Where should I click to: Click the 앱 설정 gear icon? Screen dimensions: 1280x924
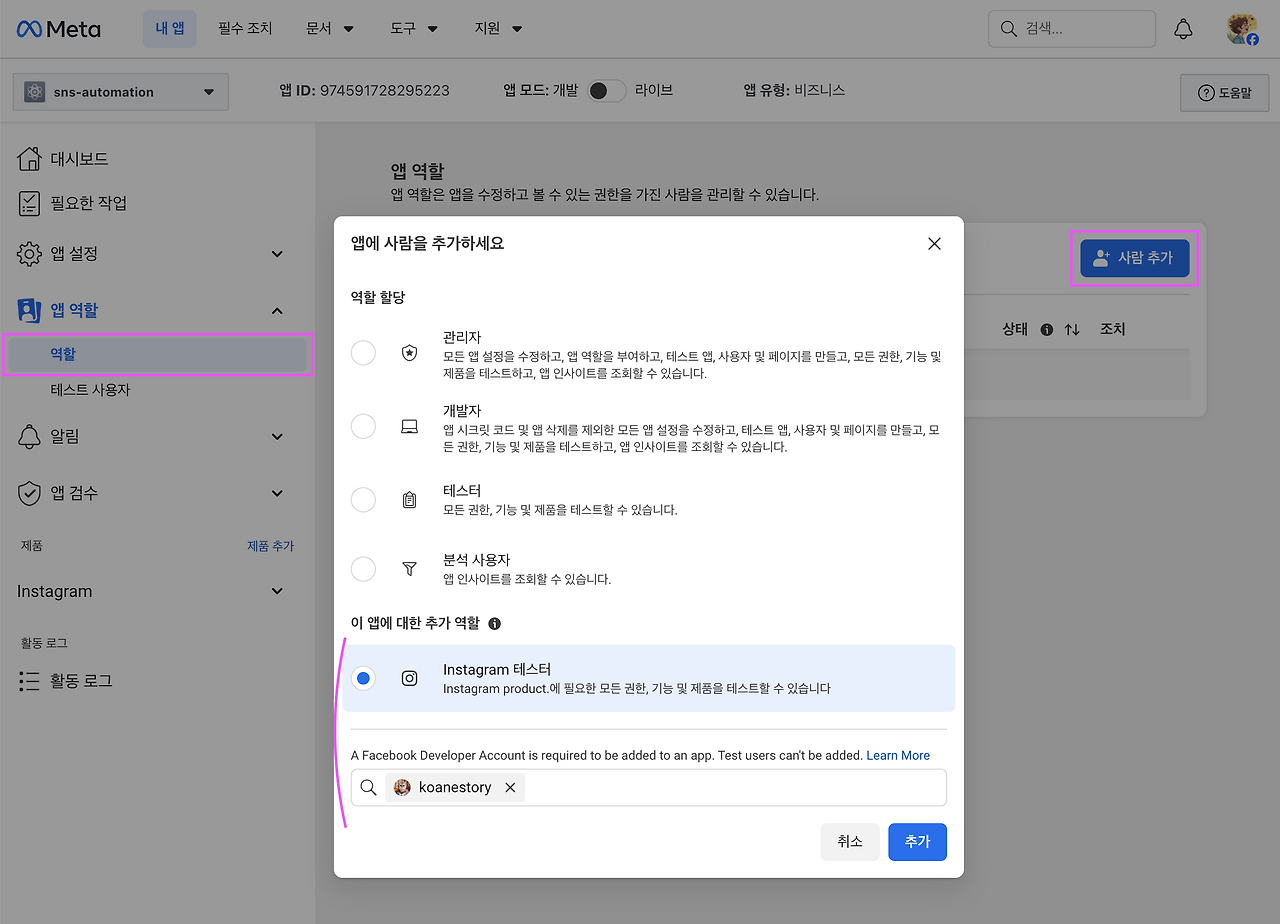pyautogui.click(x=30, y=254)
